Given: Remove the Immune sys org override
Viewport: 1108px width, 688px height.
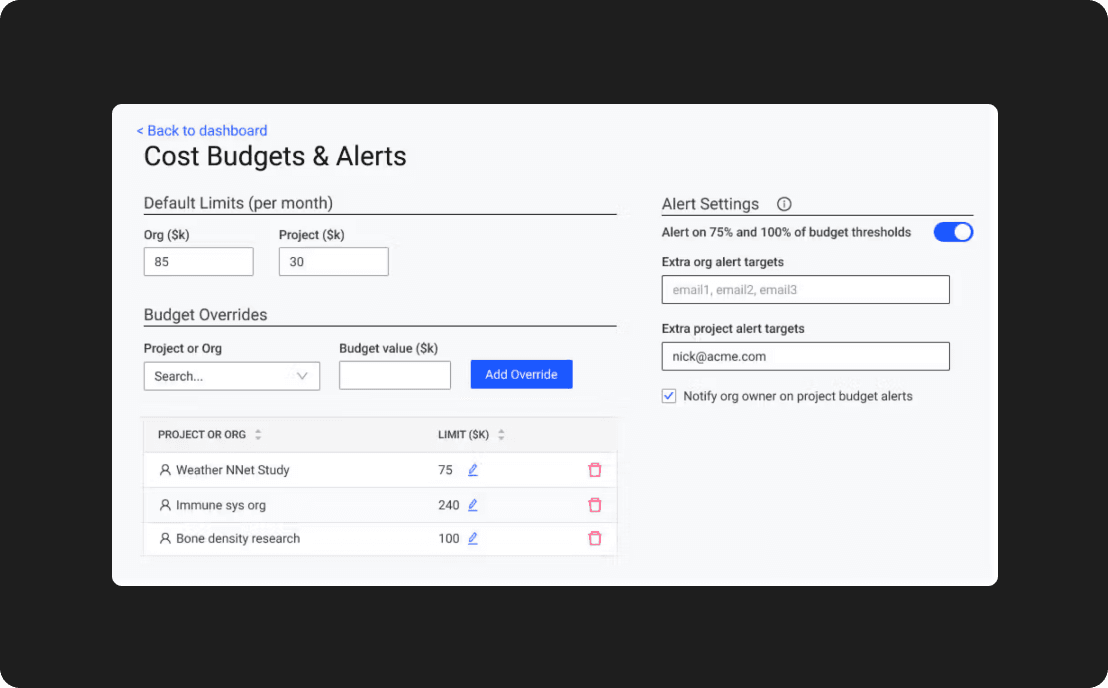Looking at the screenshot, I should pos(595,504).
